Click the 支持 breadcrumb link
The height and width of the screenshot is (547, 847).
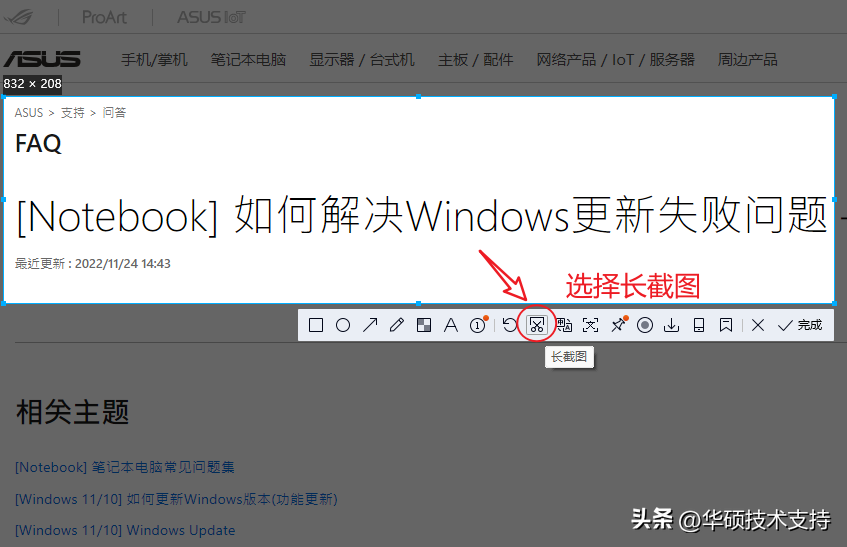click(73, 113)
